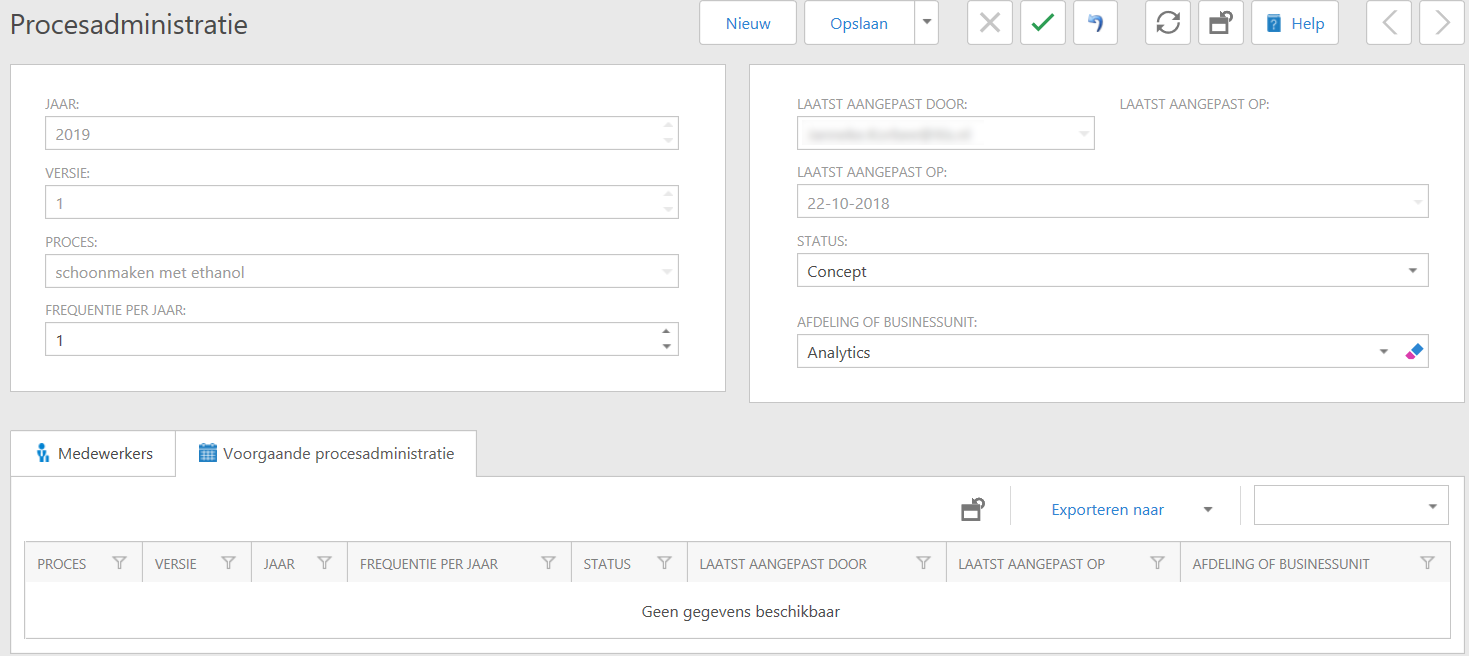Viewport: 1469px width, 656px height.
Task: Open the Afdeling of Businessunit dropdown
Action: tap(1384, 352)
